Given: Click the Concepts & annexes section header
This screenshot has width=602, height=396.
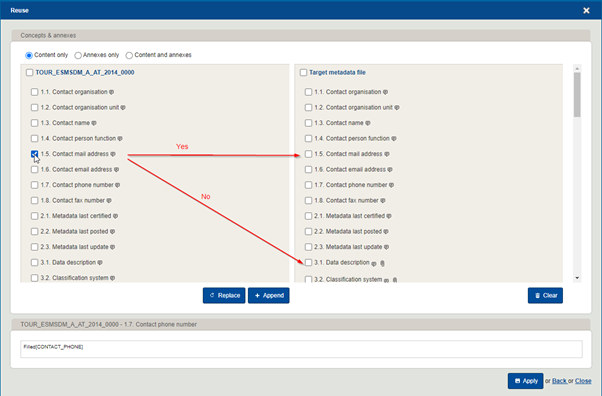Looking at the screenshot, I should pos(301,35).
